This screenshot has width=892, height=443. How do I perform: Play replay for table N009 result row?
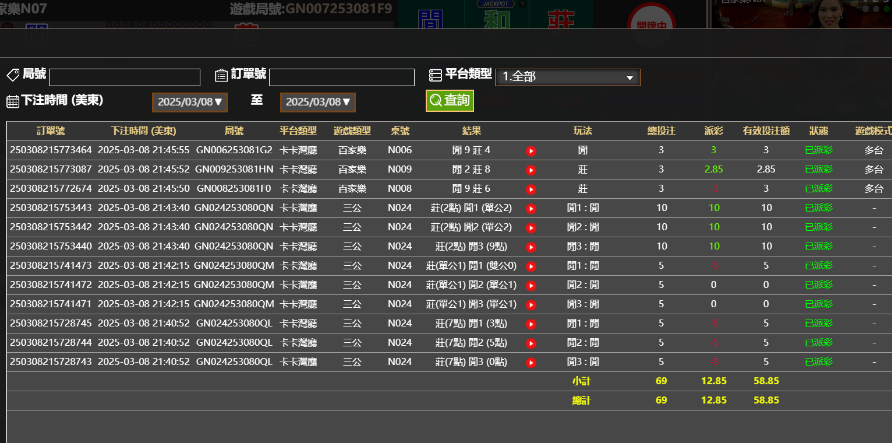point(531,169)
